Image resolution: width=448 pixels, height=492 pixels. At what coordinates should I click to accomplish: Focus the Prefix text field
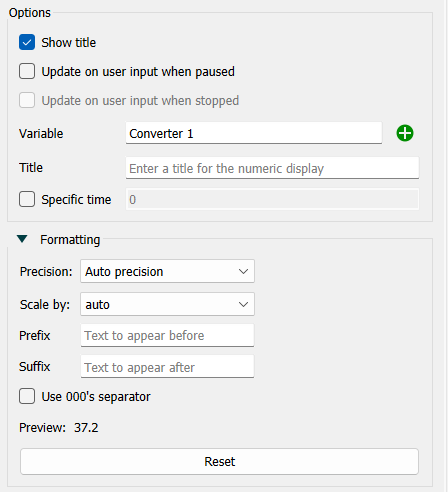167,335
